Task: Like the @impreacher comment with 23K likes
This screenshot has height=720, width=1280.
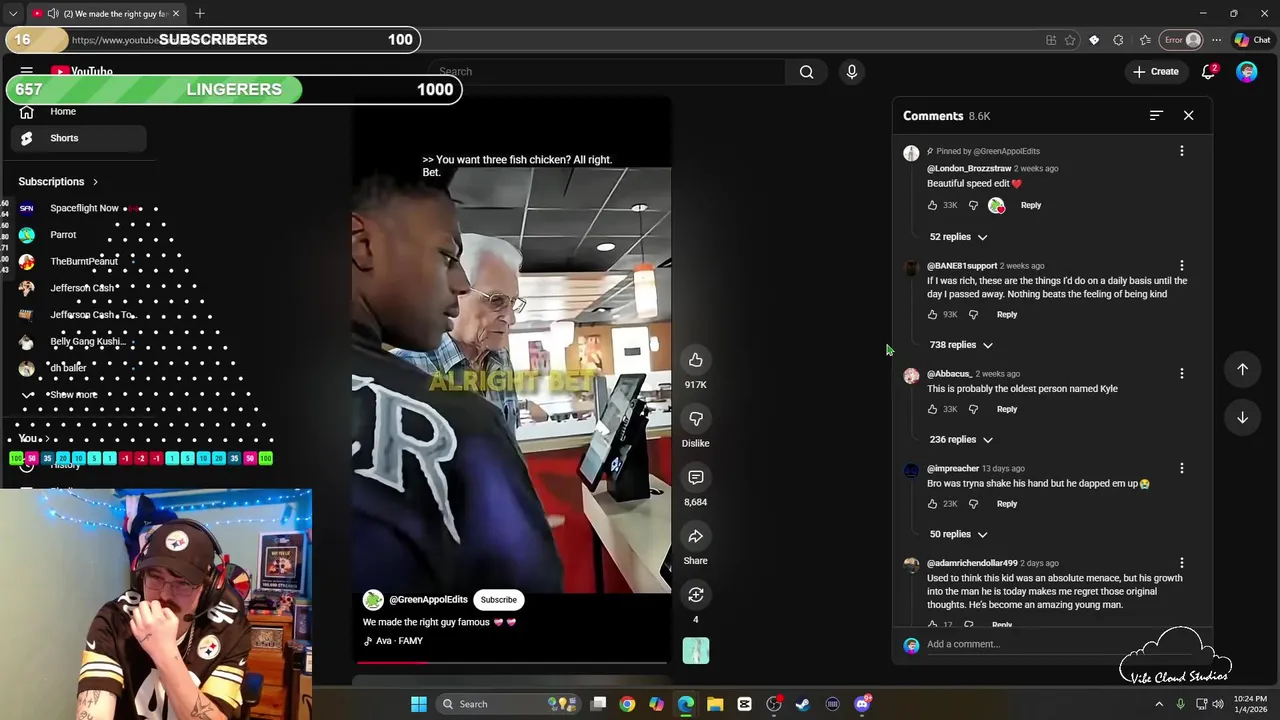Action: pos(932,504)
